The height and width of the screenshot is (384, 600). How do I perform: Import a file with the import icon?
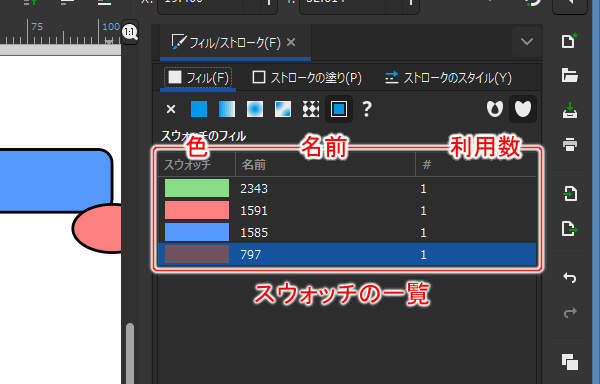(569, 194)
